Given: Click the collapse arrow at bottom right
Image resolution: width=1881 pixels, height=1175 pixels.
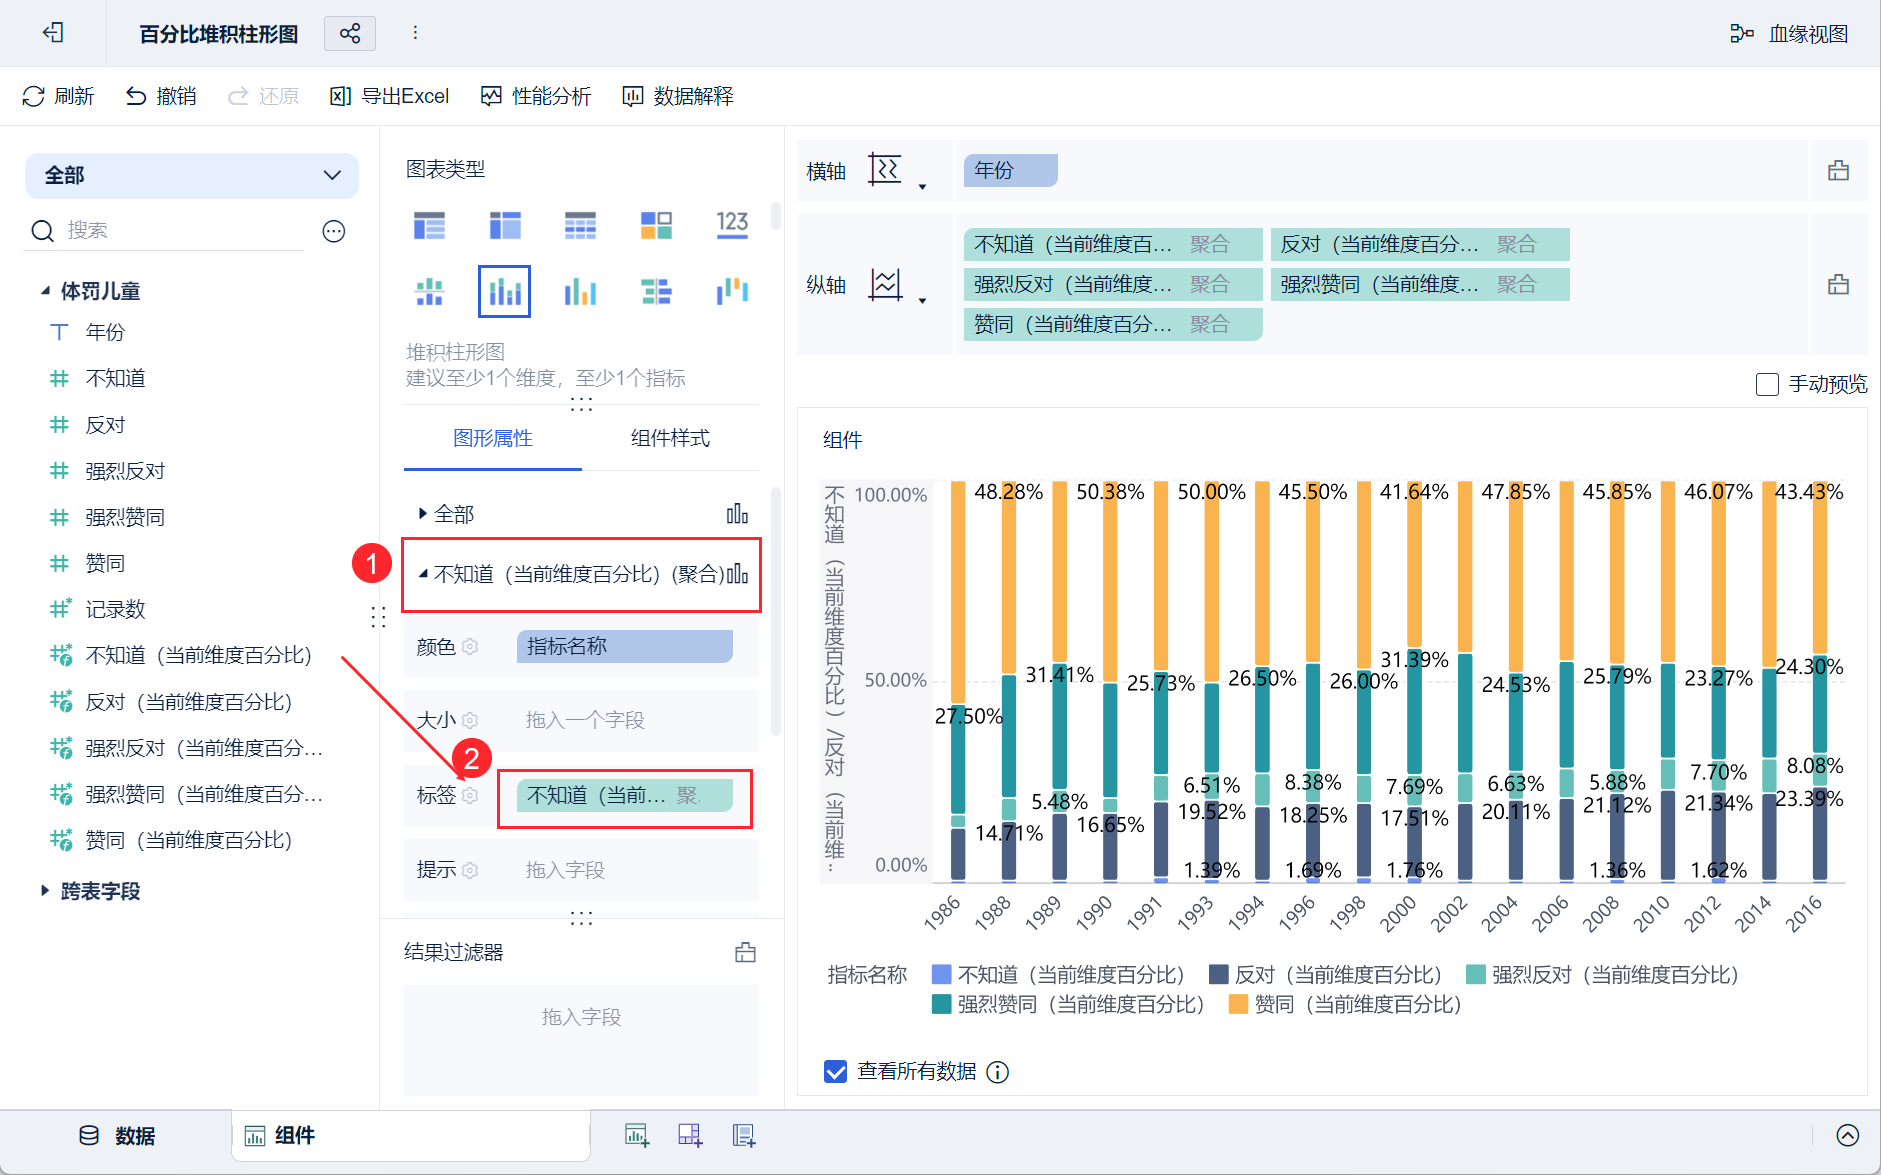Looking at the screenshot, I should (x=1847, y=1135).
